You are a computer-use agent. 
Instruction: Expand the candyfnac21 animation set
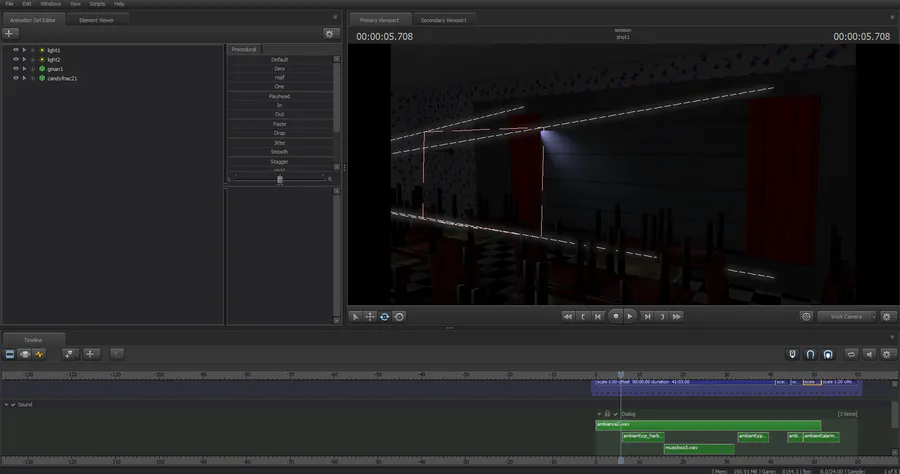pos(33,78)
